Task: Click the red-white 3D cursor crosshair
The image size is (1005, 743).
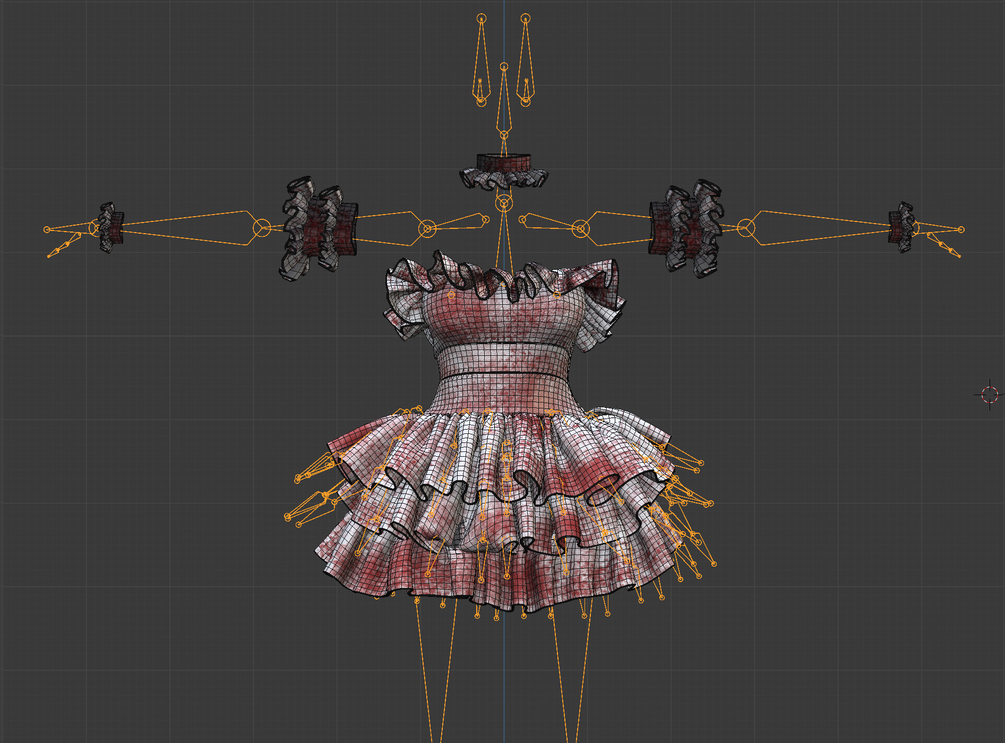Action: click(x=990, y=394)
